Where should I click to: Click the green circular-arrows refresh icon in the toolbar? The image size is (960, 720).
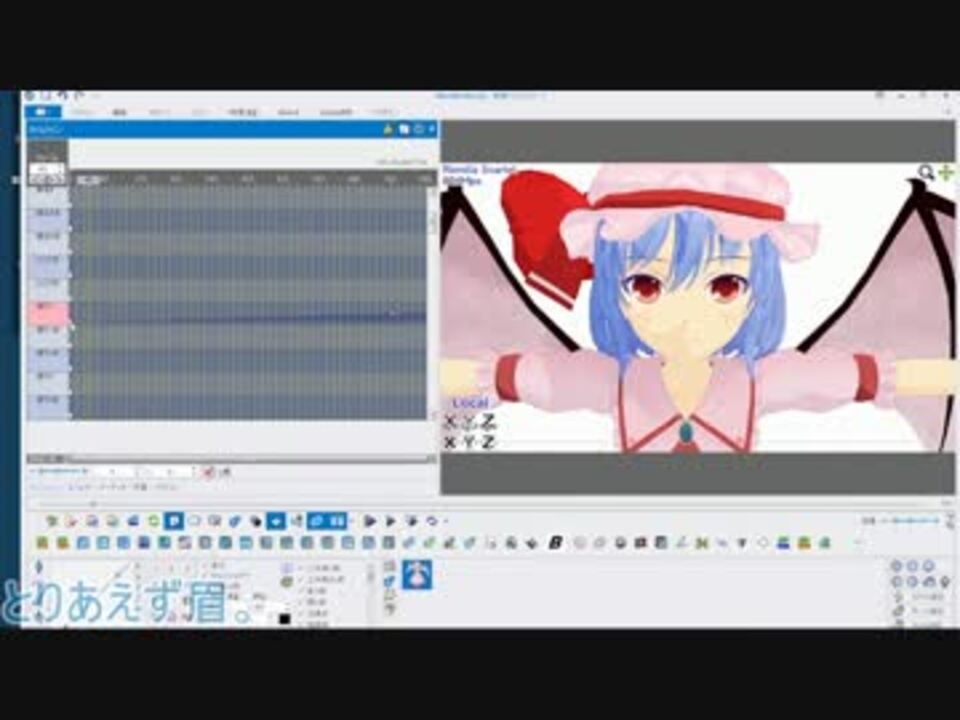(x=154, y=521)
